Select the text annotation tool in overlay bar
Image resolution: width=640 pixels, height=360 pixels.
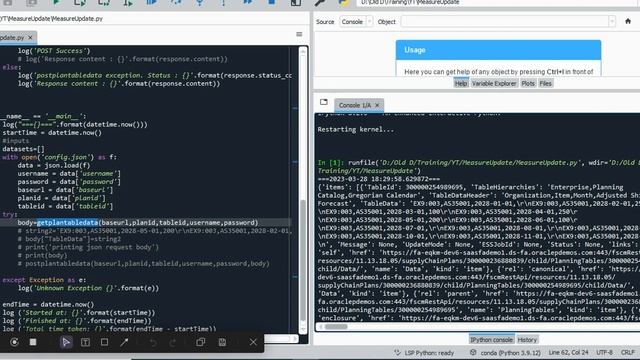pyautogui.click(x=85, y=342)
